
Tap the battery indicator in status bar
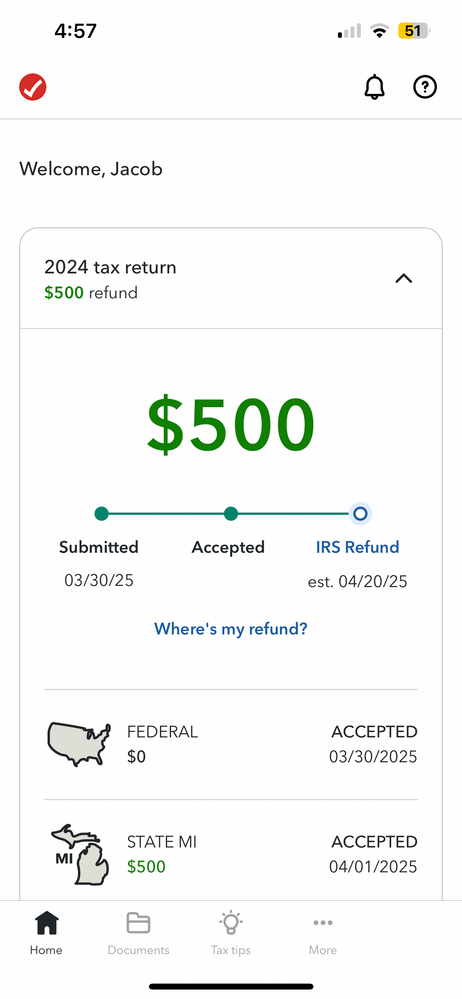tap(414, 31)
